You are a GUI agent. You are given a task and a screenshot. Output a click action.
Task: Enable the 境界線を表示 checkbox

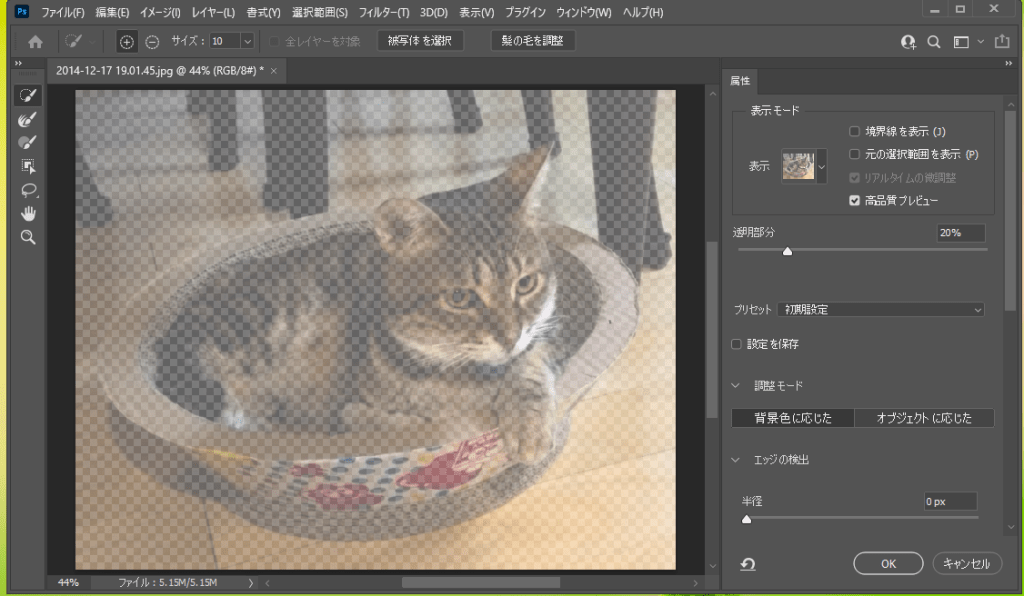pyautogui.click(x=854, y=131)
